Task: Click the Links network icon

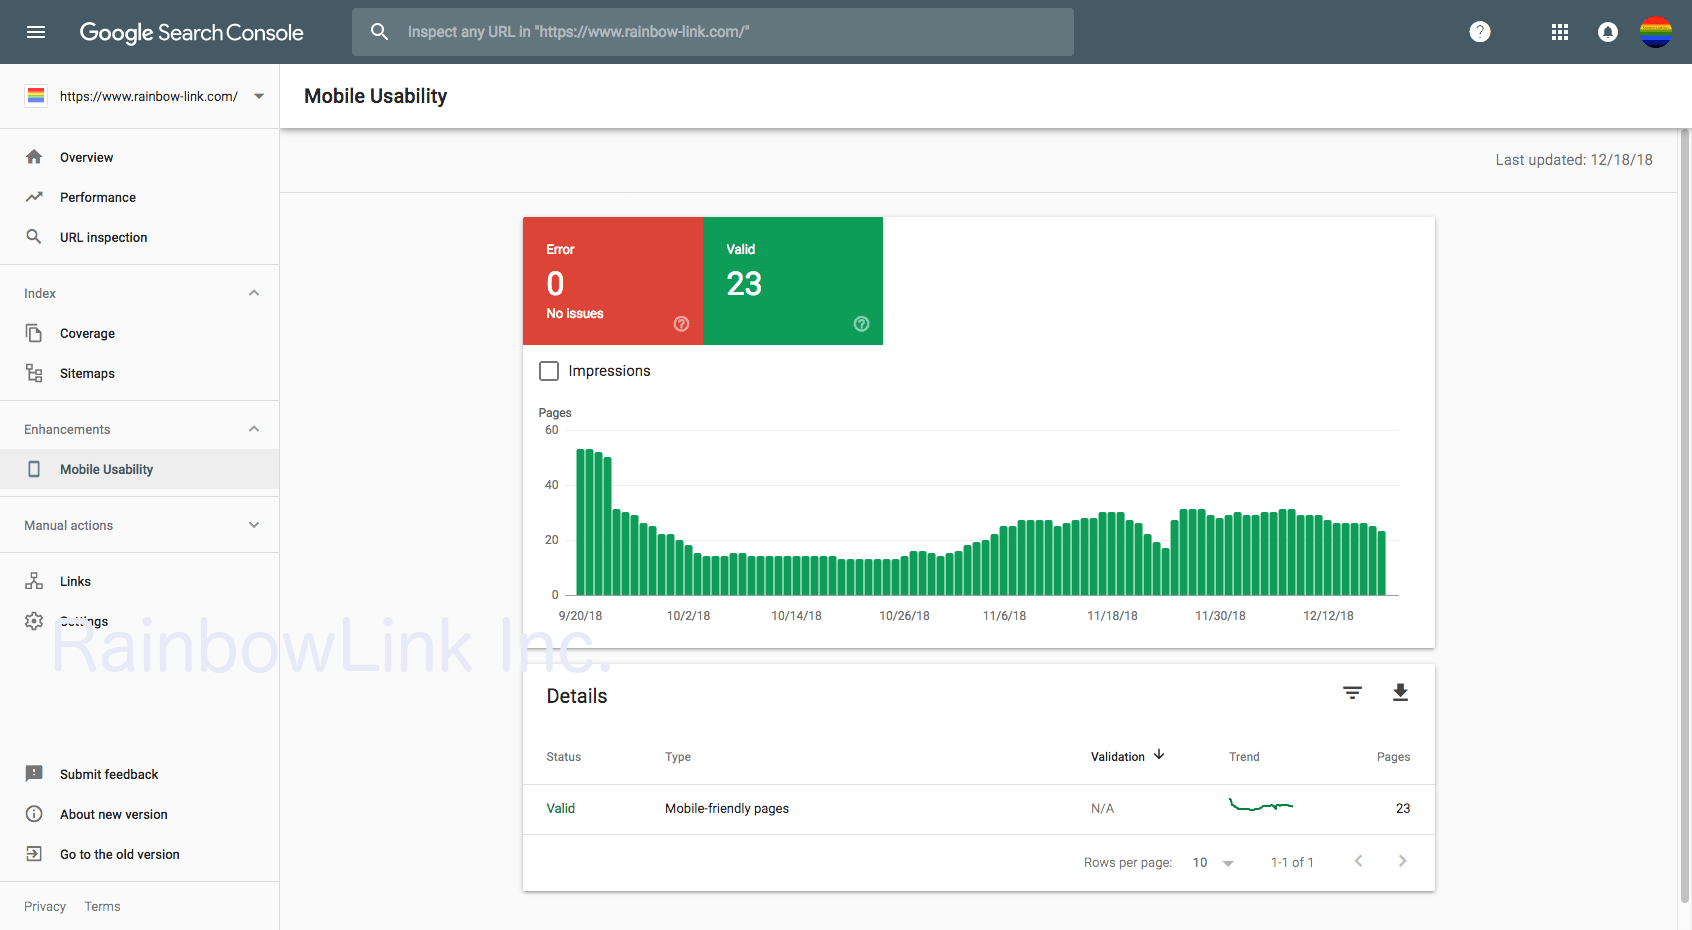Action: tap(34, 581)
